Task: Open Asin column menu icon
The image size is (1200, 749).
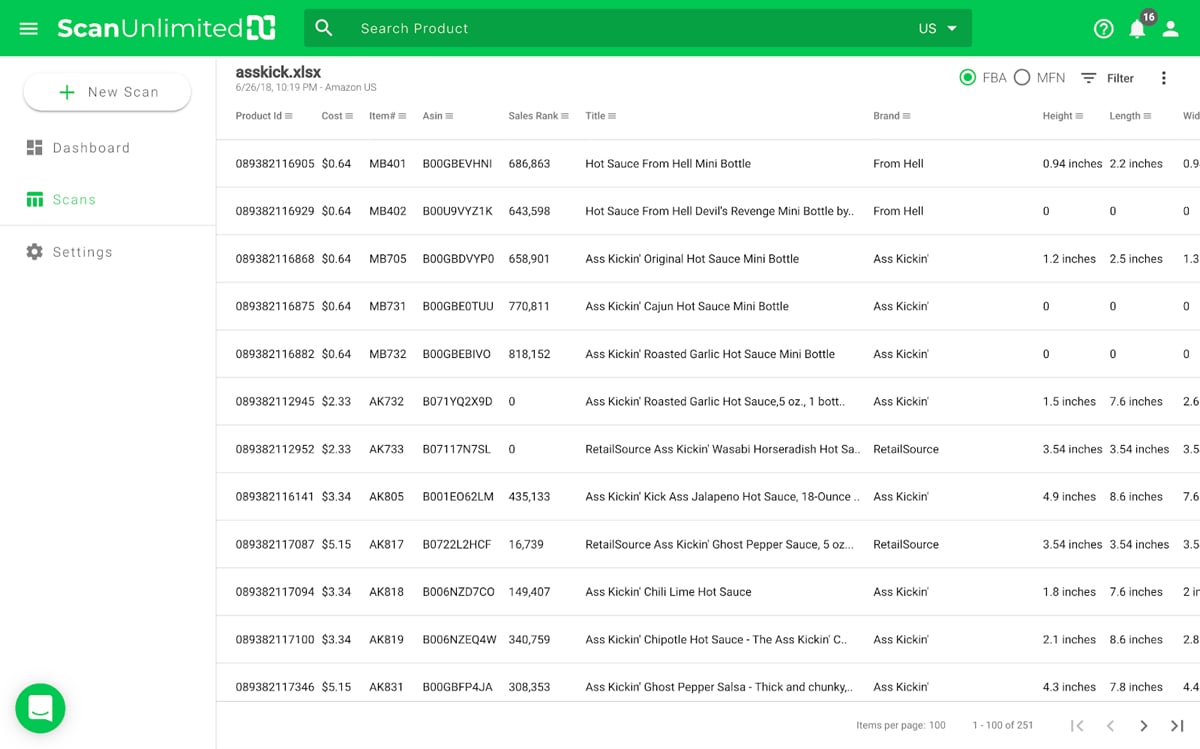Action: tap(449, 116)
